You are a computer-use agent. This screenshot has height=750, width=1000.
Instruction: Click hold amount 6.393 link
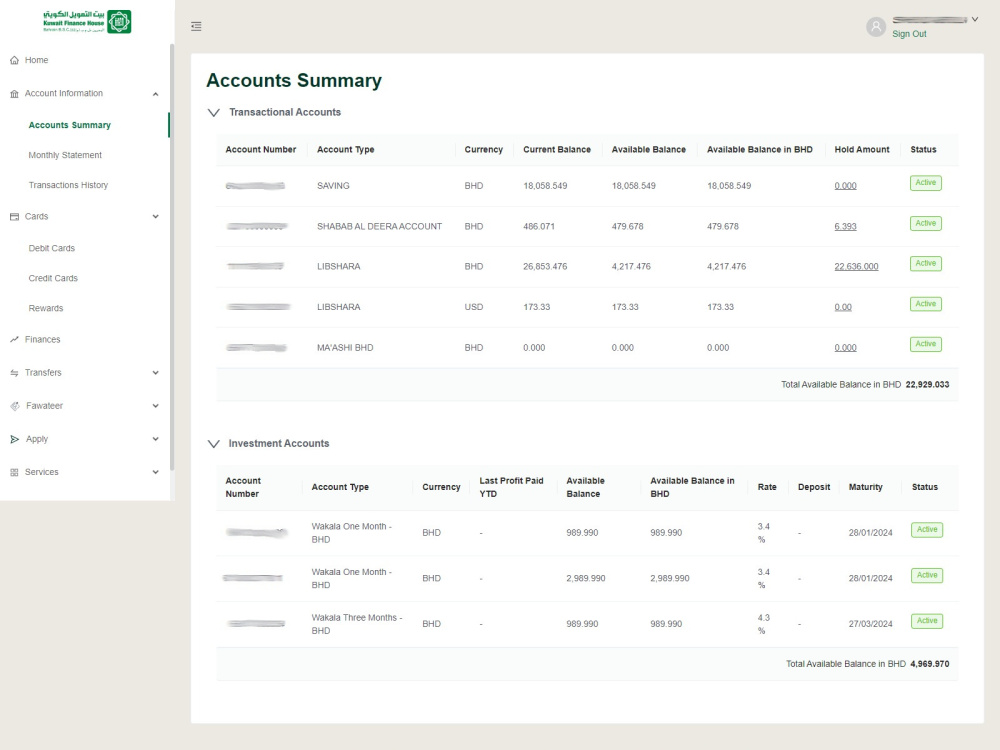pyautogui.click(x=845, y=226)
